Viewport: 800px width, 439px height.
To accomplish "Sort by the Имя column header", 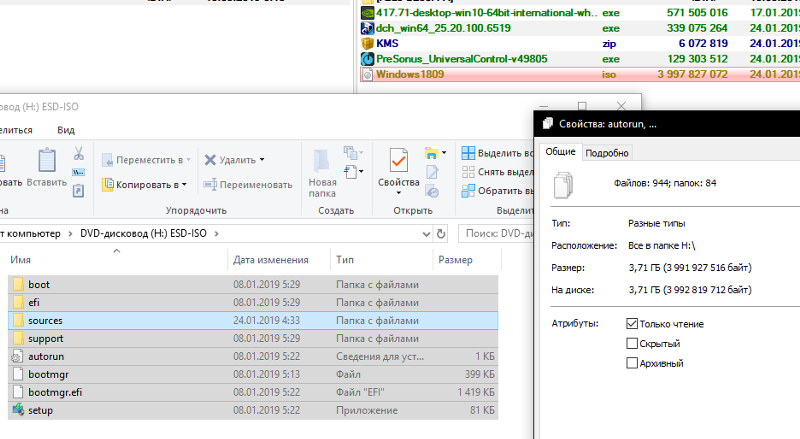I will [x=20, y=260].
